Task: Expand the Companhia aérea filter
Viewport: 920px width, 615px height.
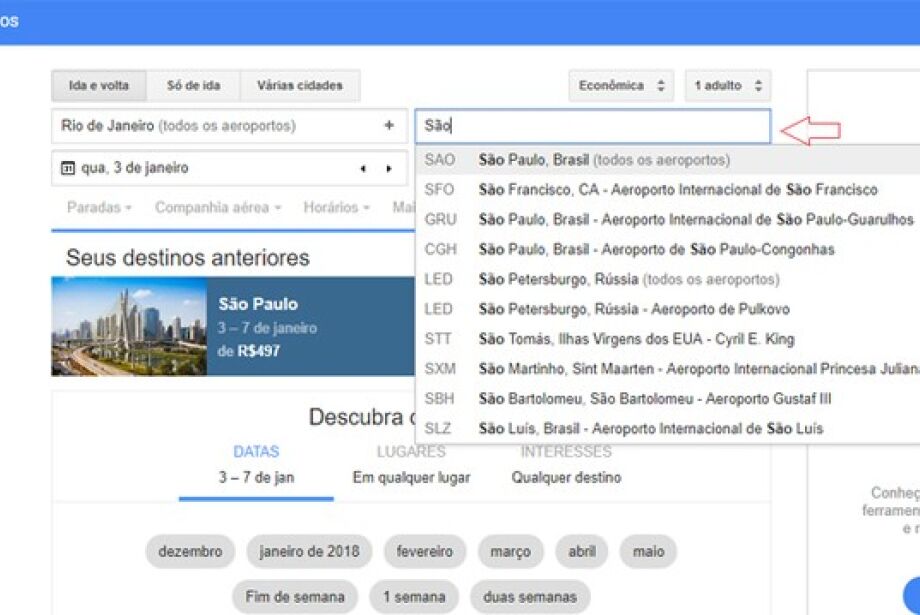Action: point(217,208)
